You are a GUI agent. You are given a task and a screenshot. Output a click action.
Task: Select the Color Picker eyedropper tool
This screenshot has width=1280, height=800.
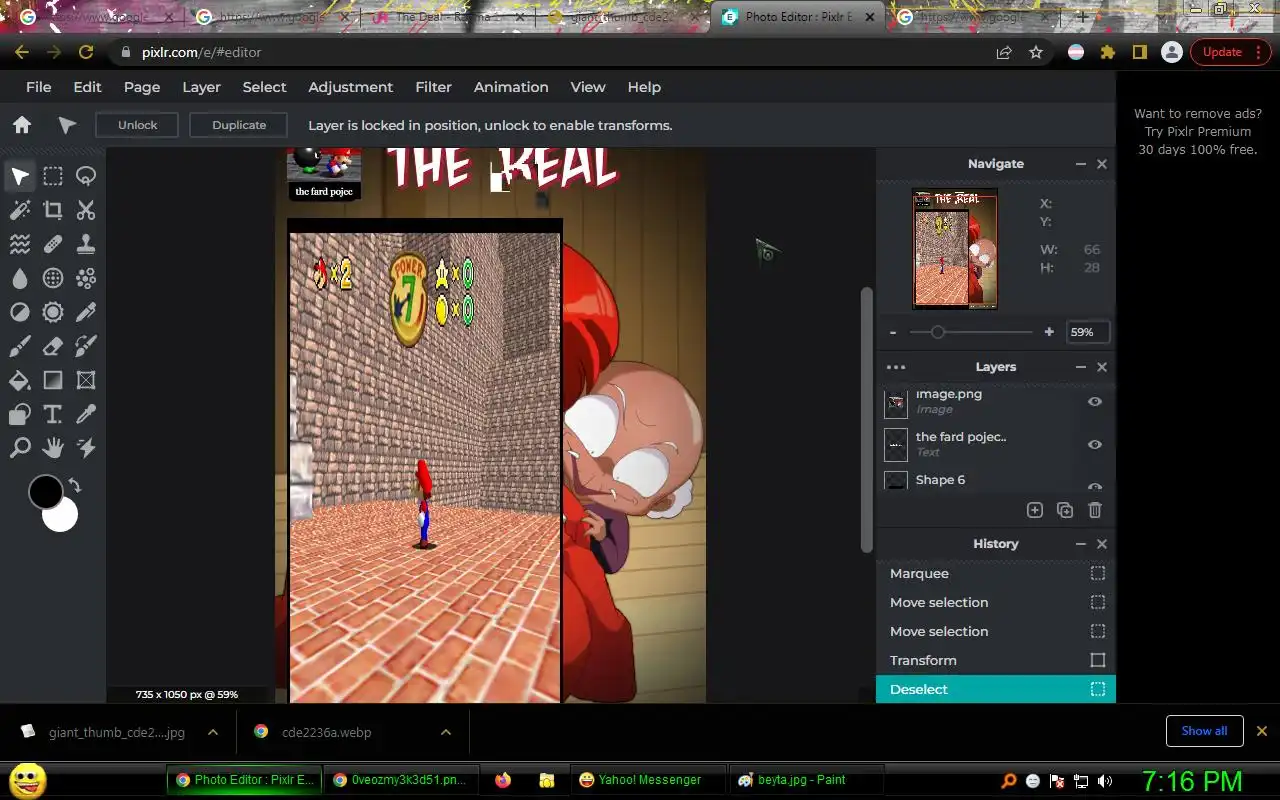pyautogui.click(x=86, y=414)
